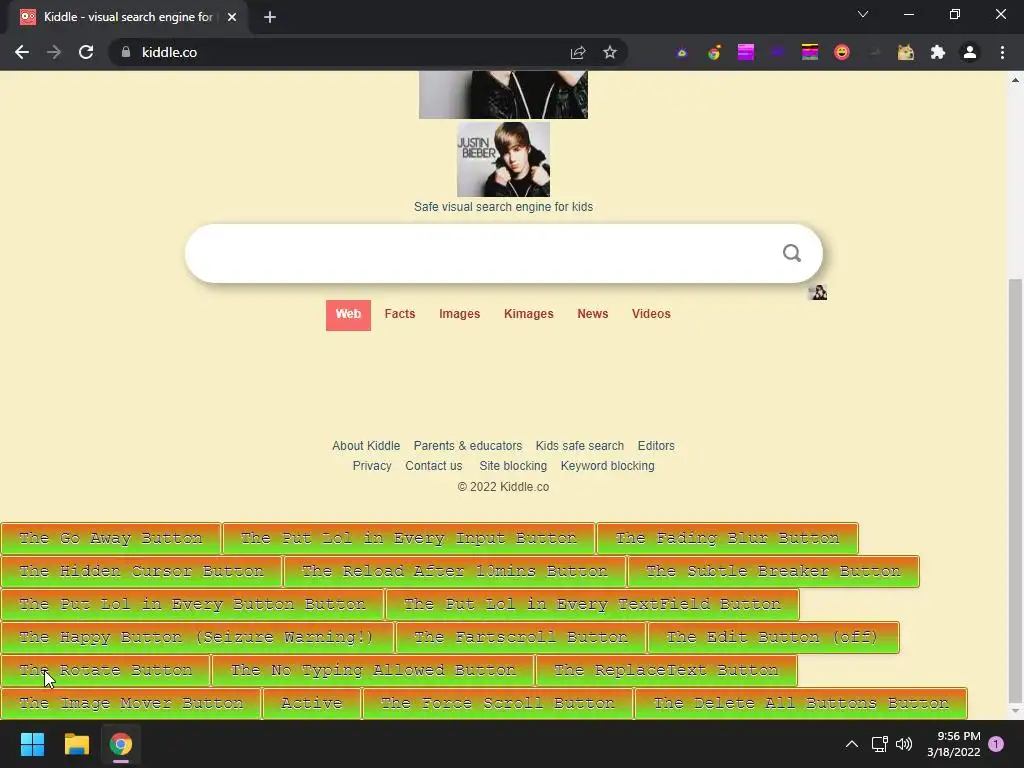Click The Put Lol in Every Button Button
This screenshot has height=768, width=1024.
pos(193,605)
